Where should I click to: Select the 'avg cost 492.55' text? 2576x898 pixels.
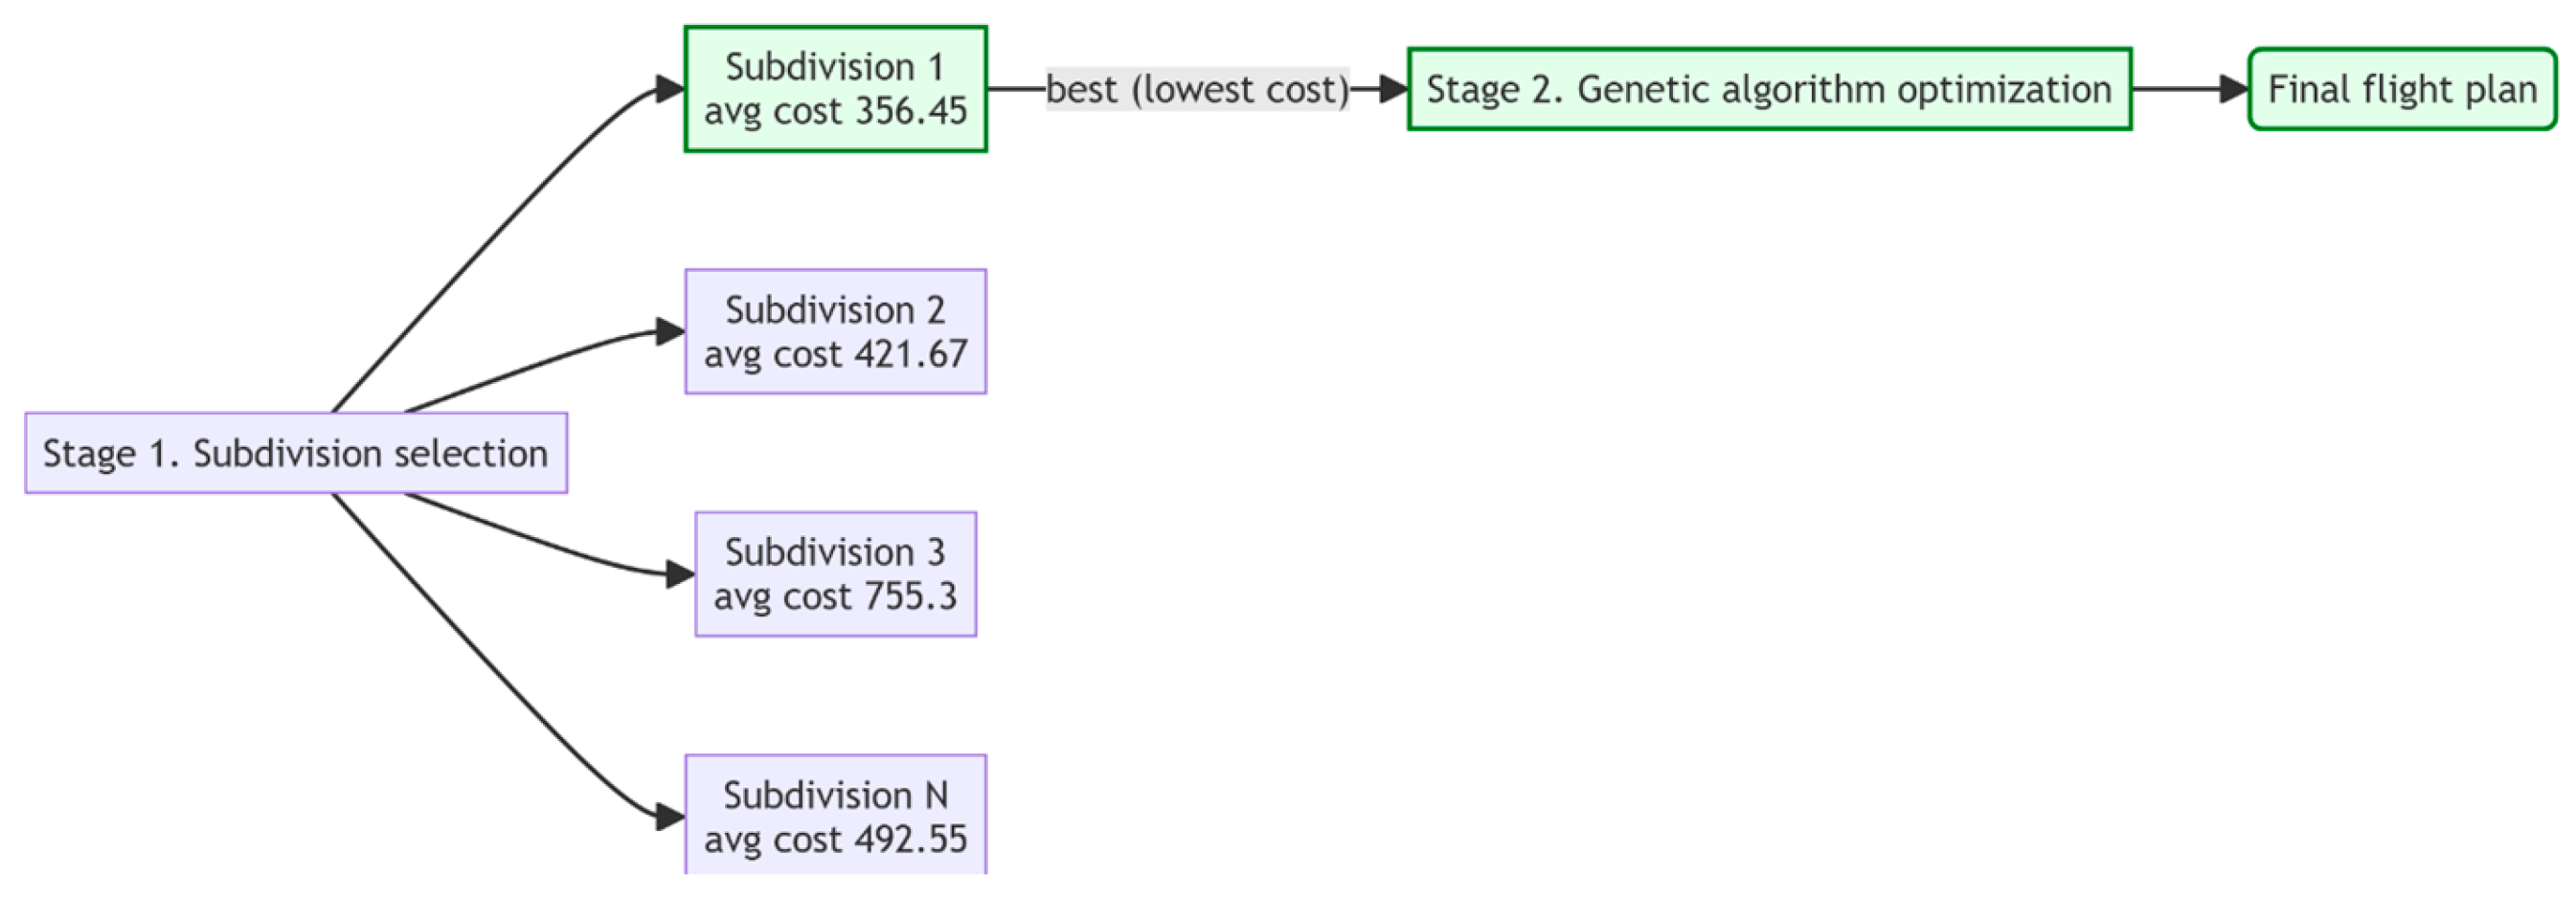pos(835,839)
